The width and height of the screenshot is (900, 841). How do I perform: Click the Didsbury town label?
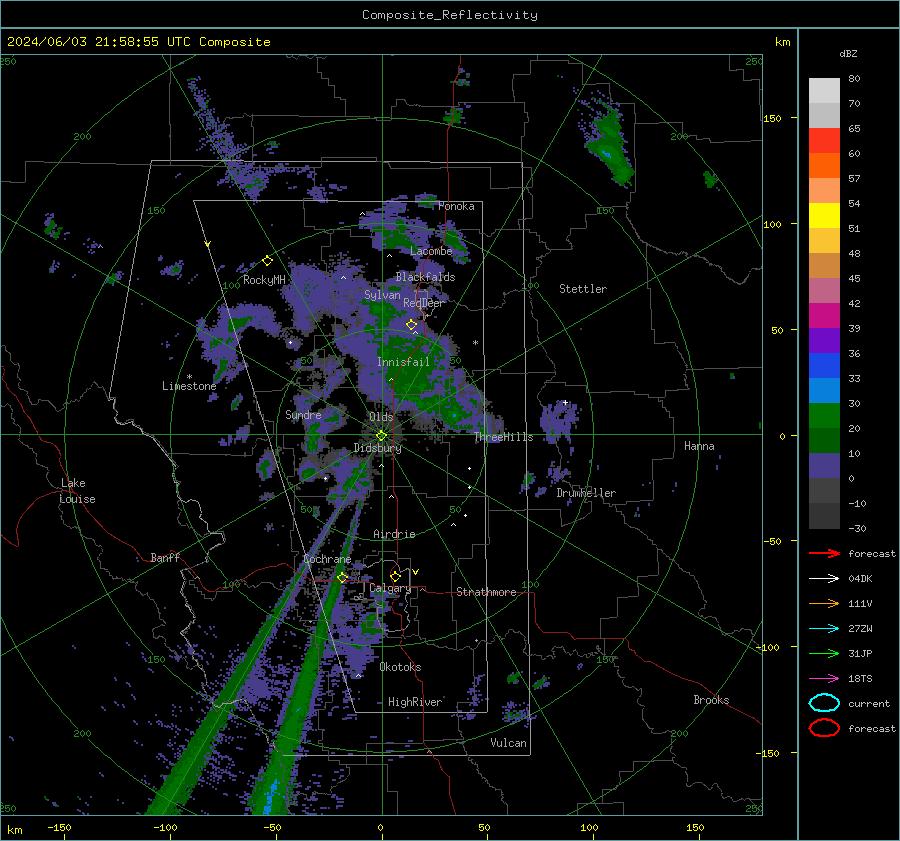tap(377, 448)
